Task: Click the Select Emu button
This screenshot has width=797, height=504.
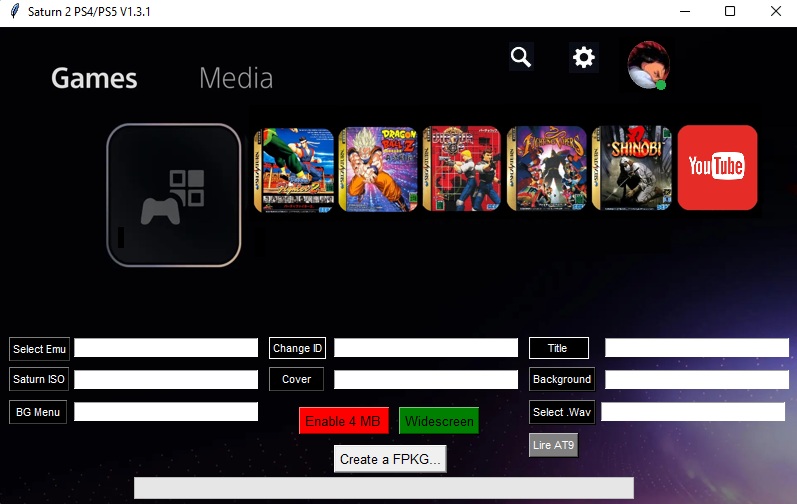Action: pyautogui.click(x=40, y=349)
